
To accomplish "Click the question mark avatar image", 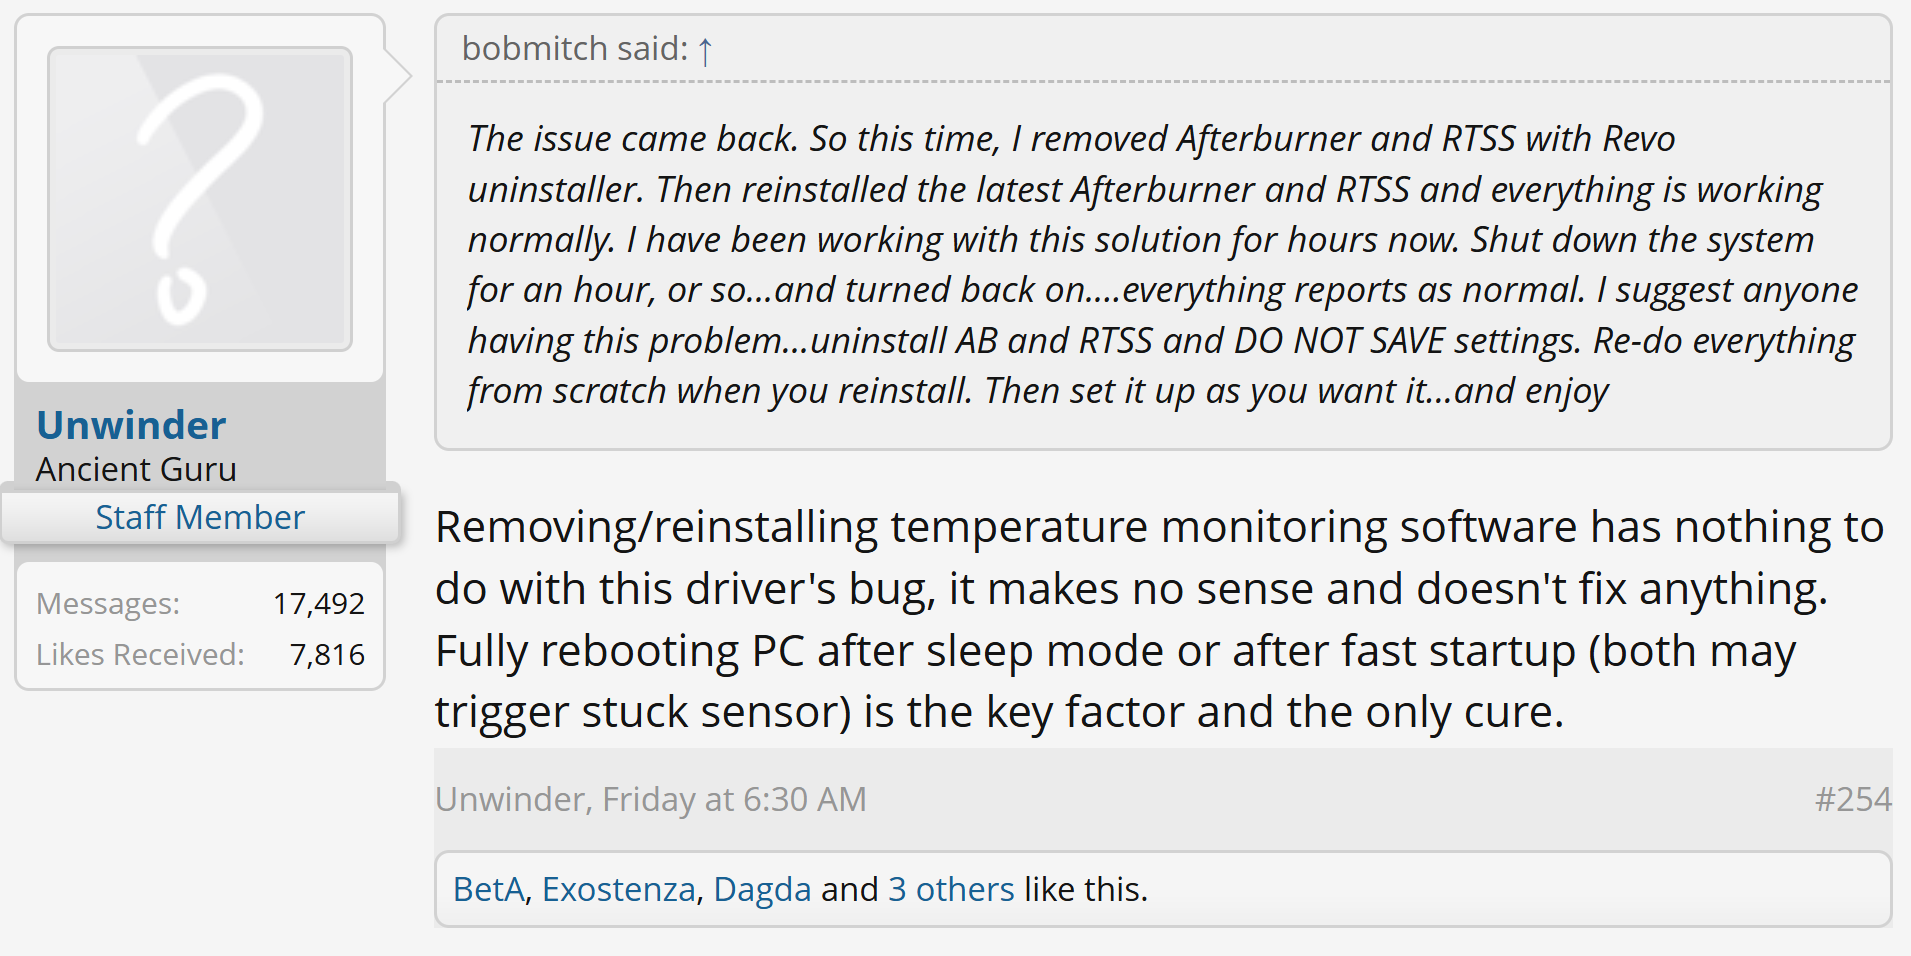I will point(200,199).
